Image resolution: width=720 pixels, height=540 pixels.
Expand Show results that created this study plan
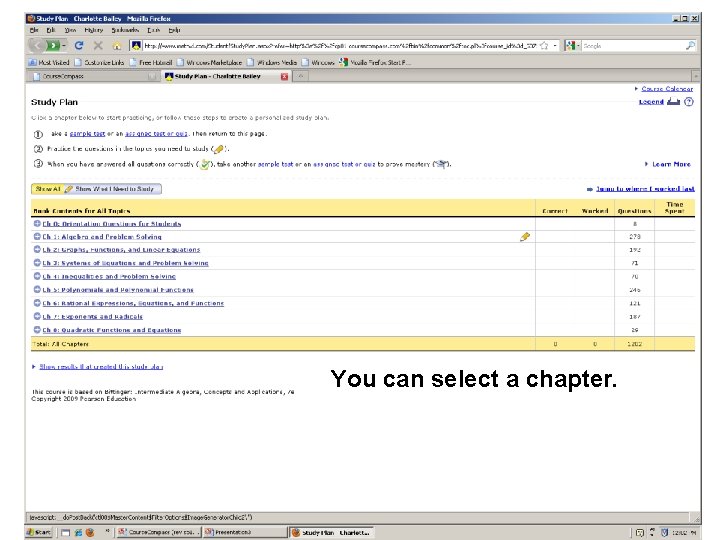(x=101, y=366)
